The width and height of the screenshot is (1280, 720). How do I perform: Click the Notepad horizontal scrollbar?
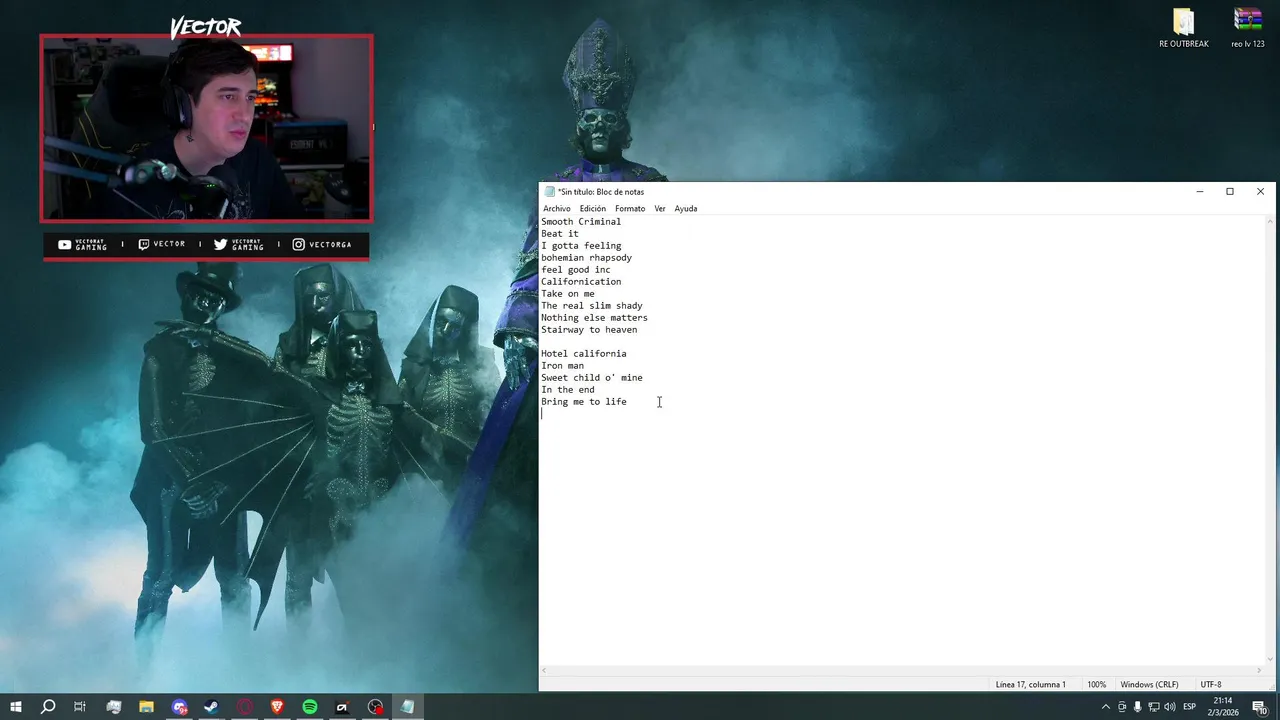tap(903, 670)
